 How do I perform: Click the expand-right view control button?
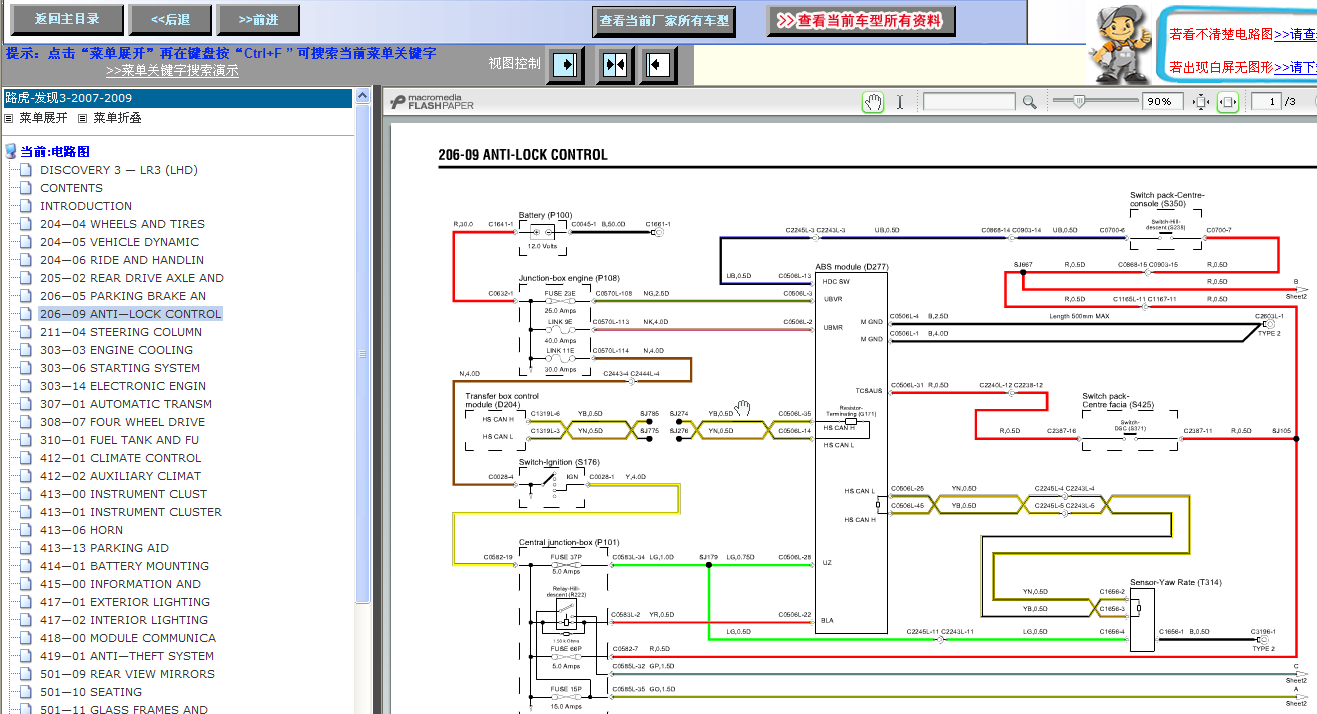566,65
